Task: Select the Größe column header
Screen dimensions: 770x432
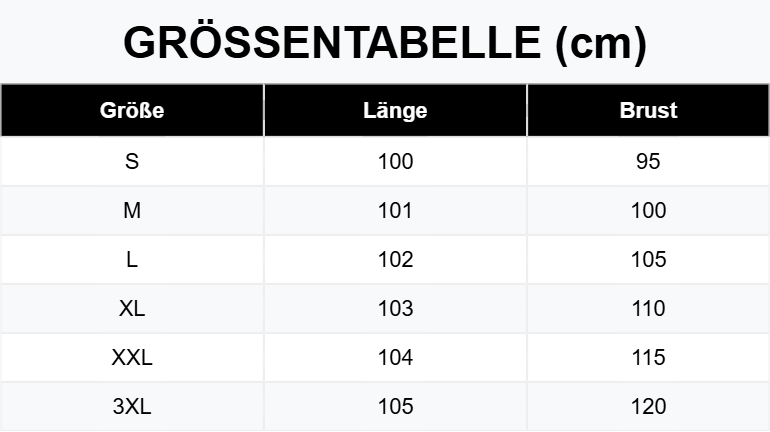Action: 132,110
